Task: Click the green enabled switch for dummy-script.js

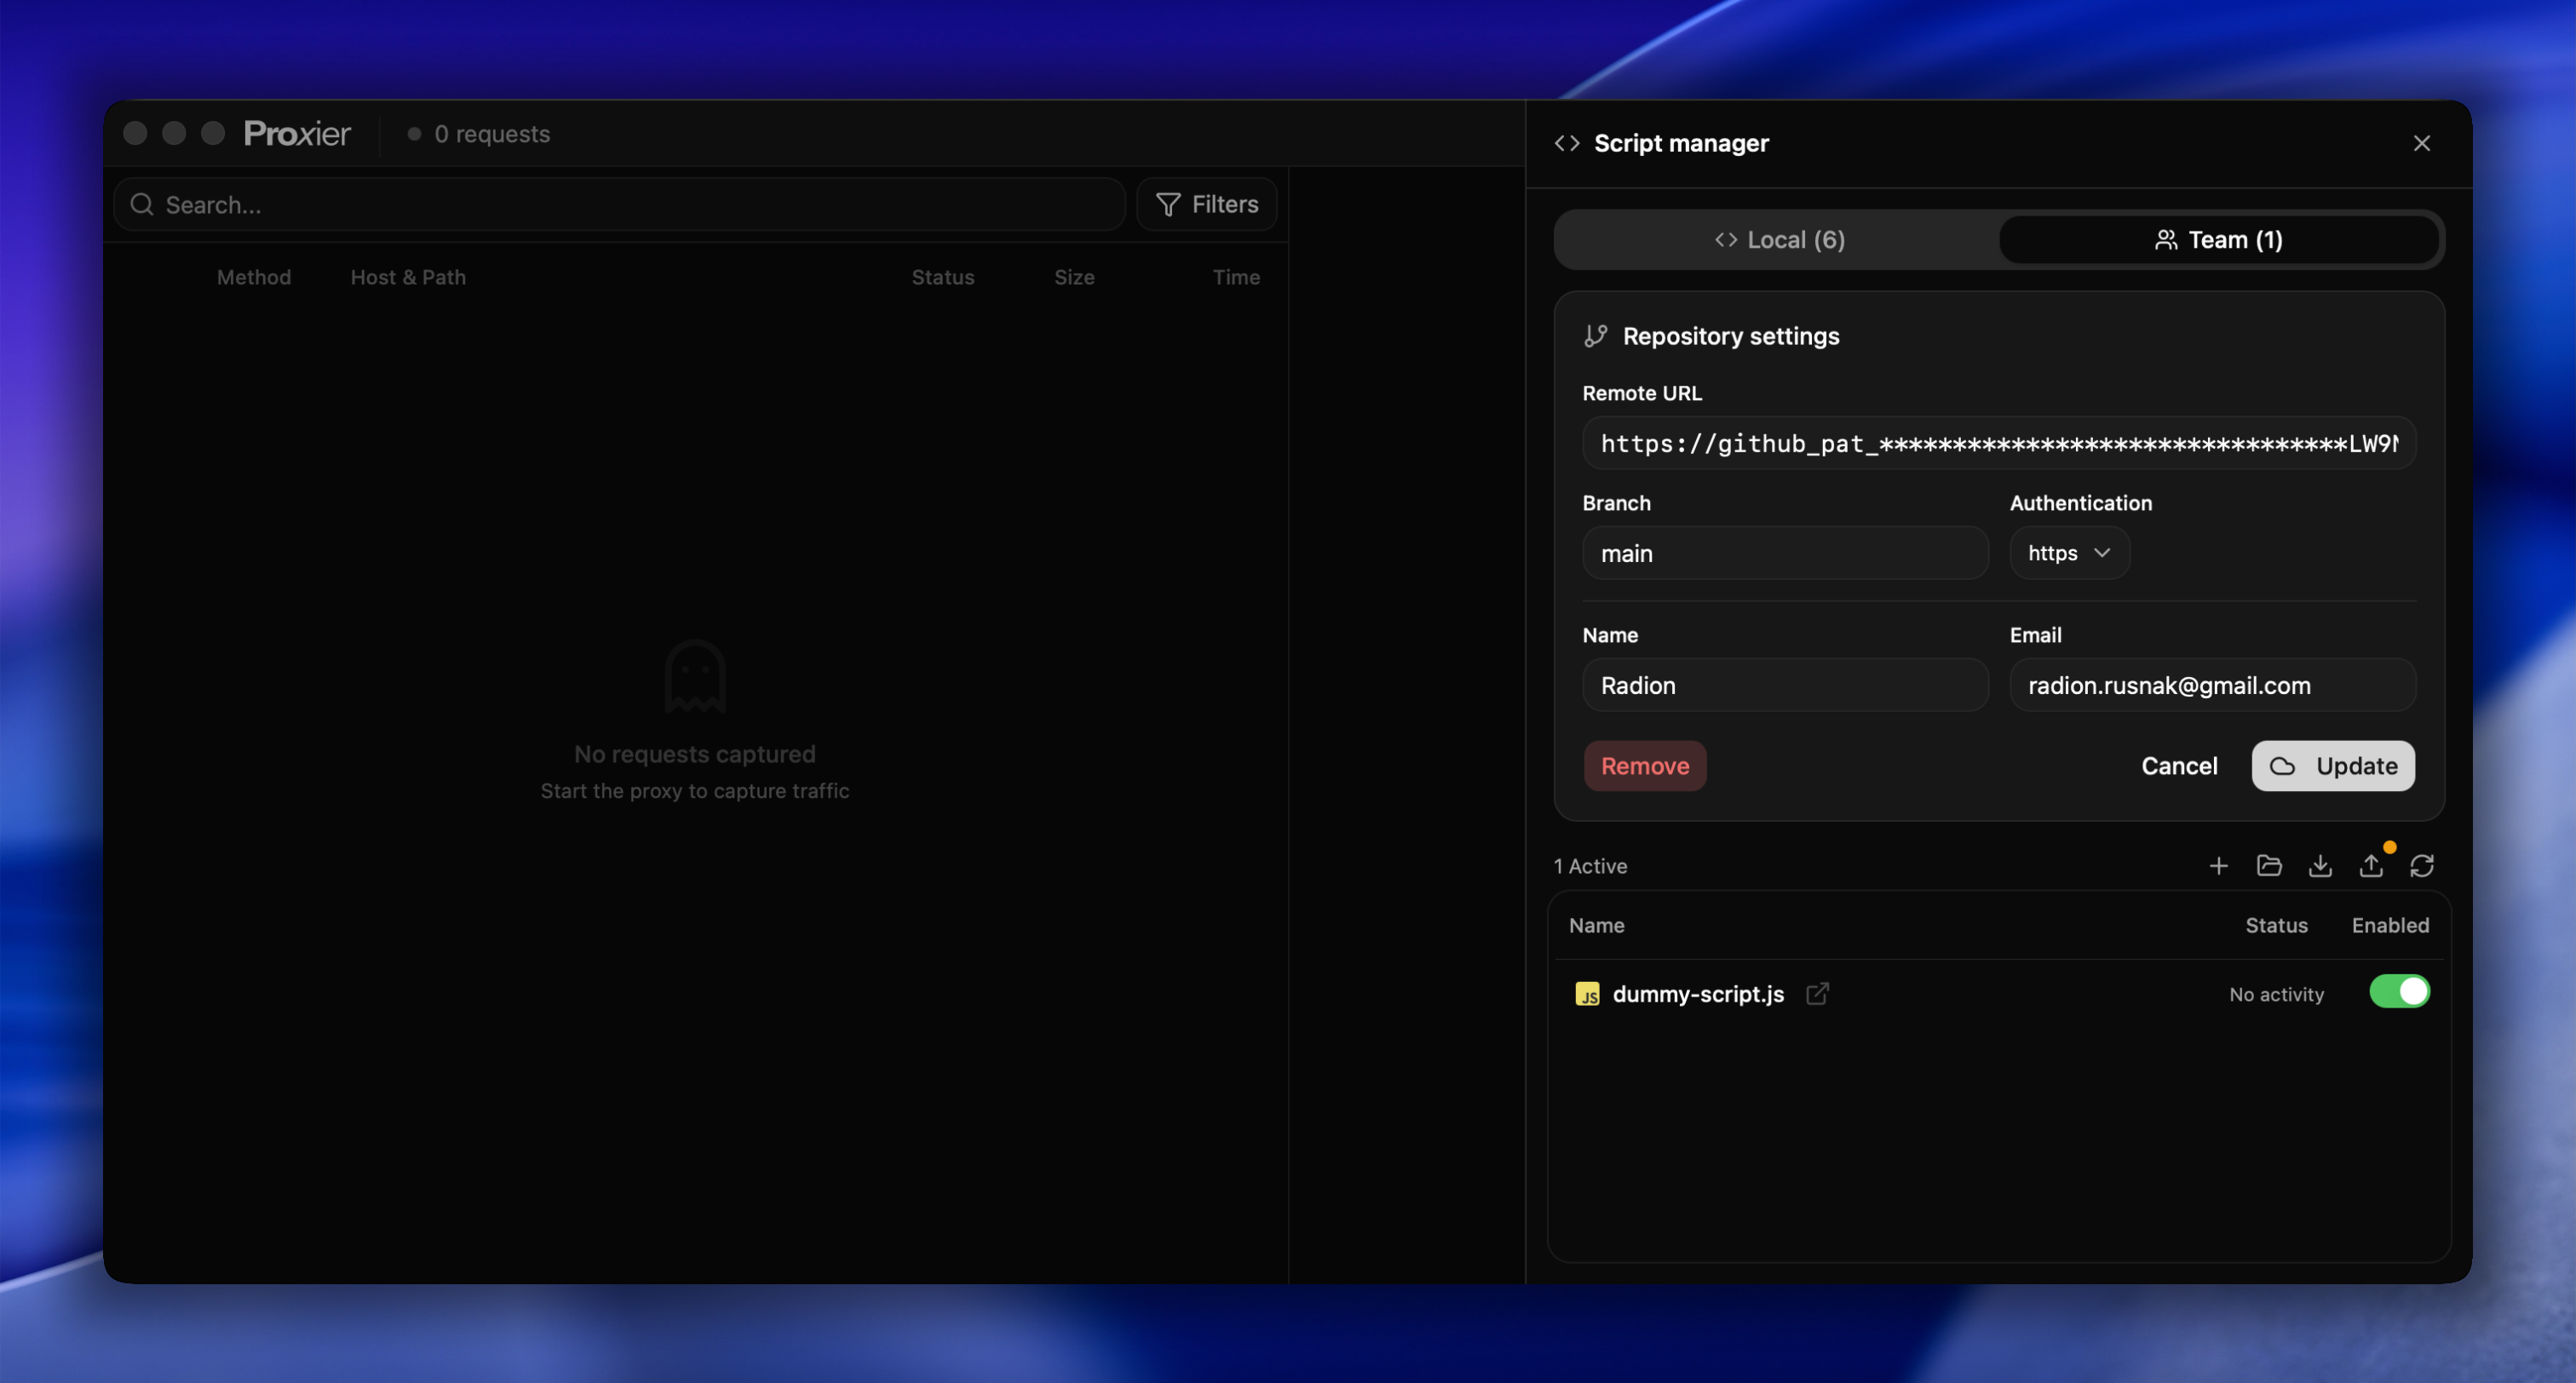Action: click(x=2399, y=991)
